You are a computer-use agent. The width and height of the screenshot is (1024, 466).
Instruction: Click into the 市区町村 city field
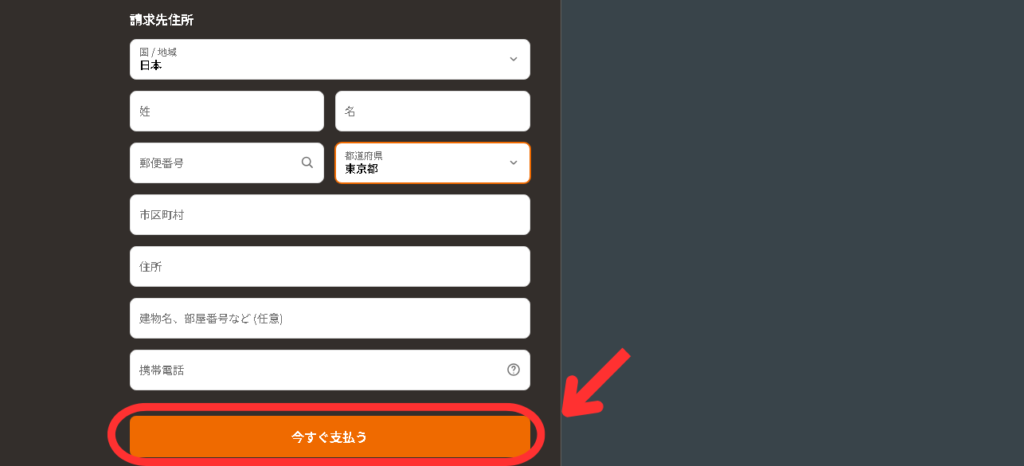click(x=330, y=215)
